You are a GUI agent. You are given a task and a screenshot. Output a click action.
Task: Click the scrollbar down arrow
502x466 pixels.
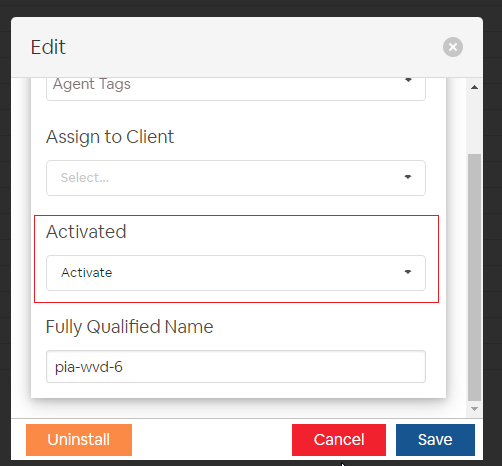coord(474,409)
